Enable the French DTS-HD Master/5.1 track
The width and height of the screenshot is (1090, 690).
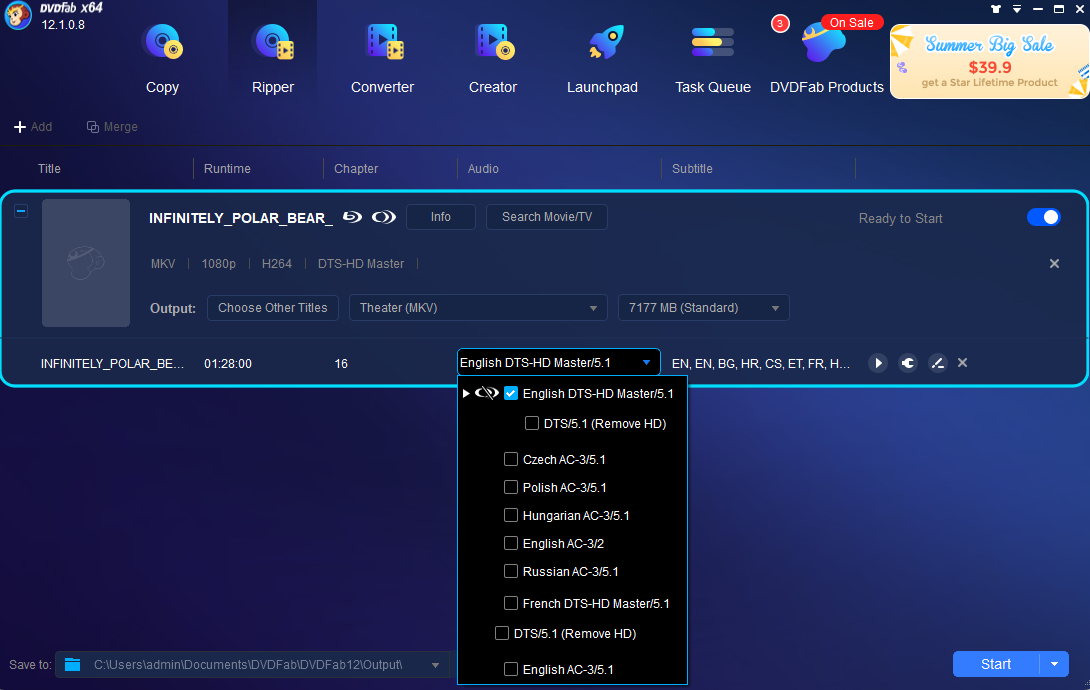tap(511, 604)
